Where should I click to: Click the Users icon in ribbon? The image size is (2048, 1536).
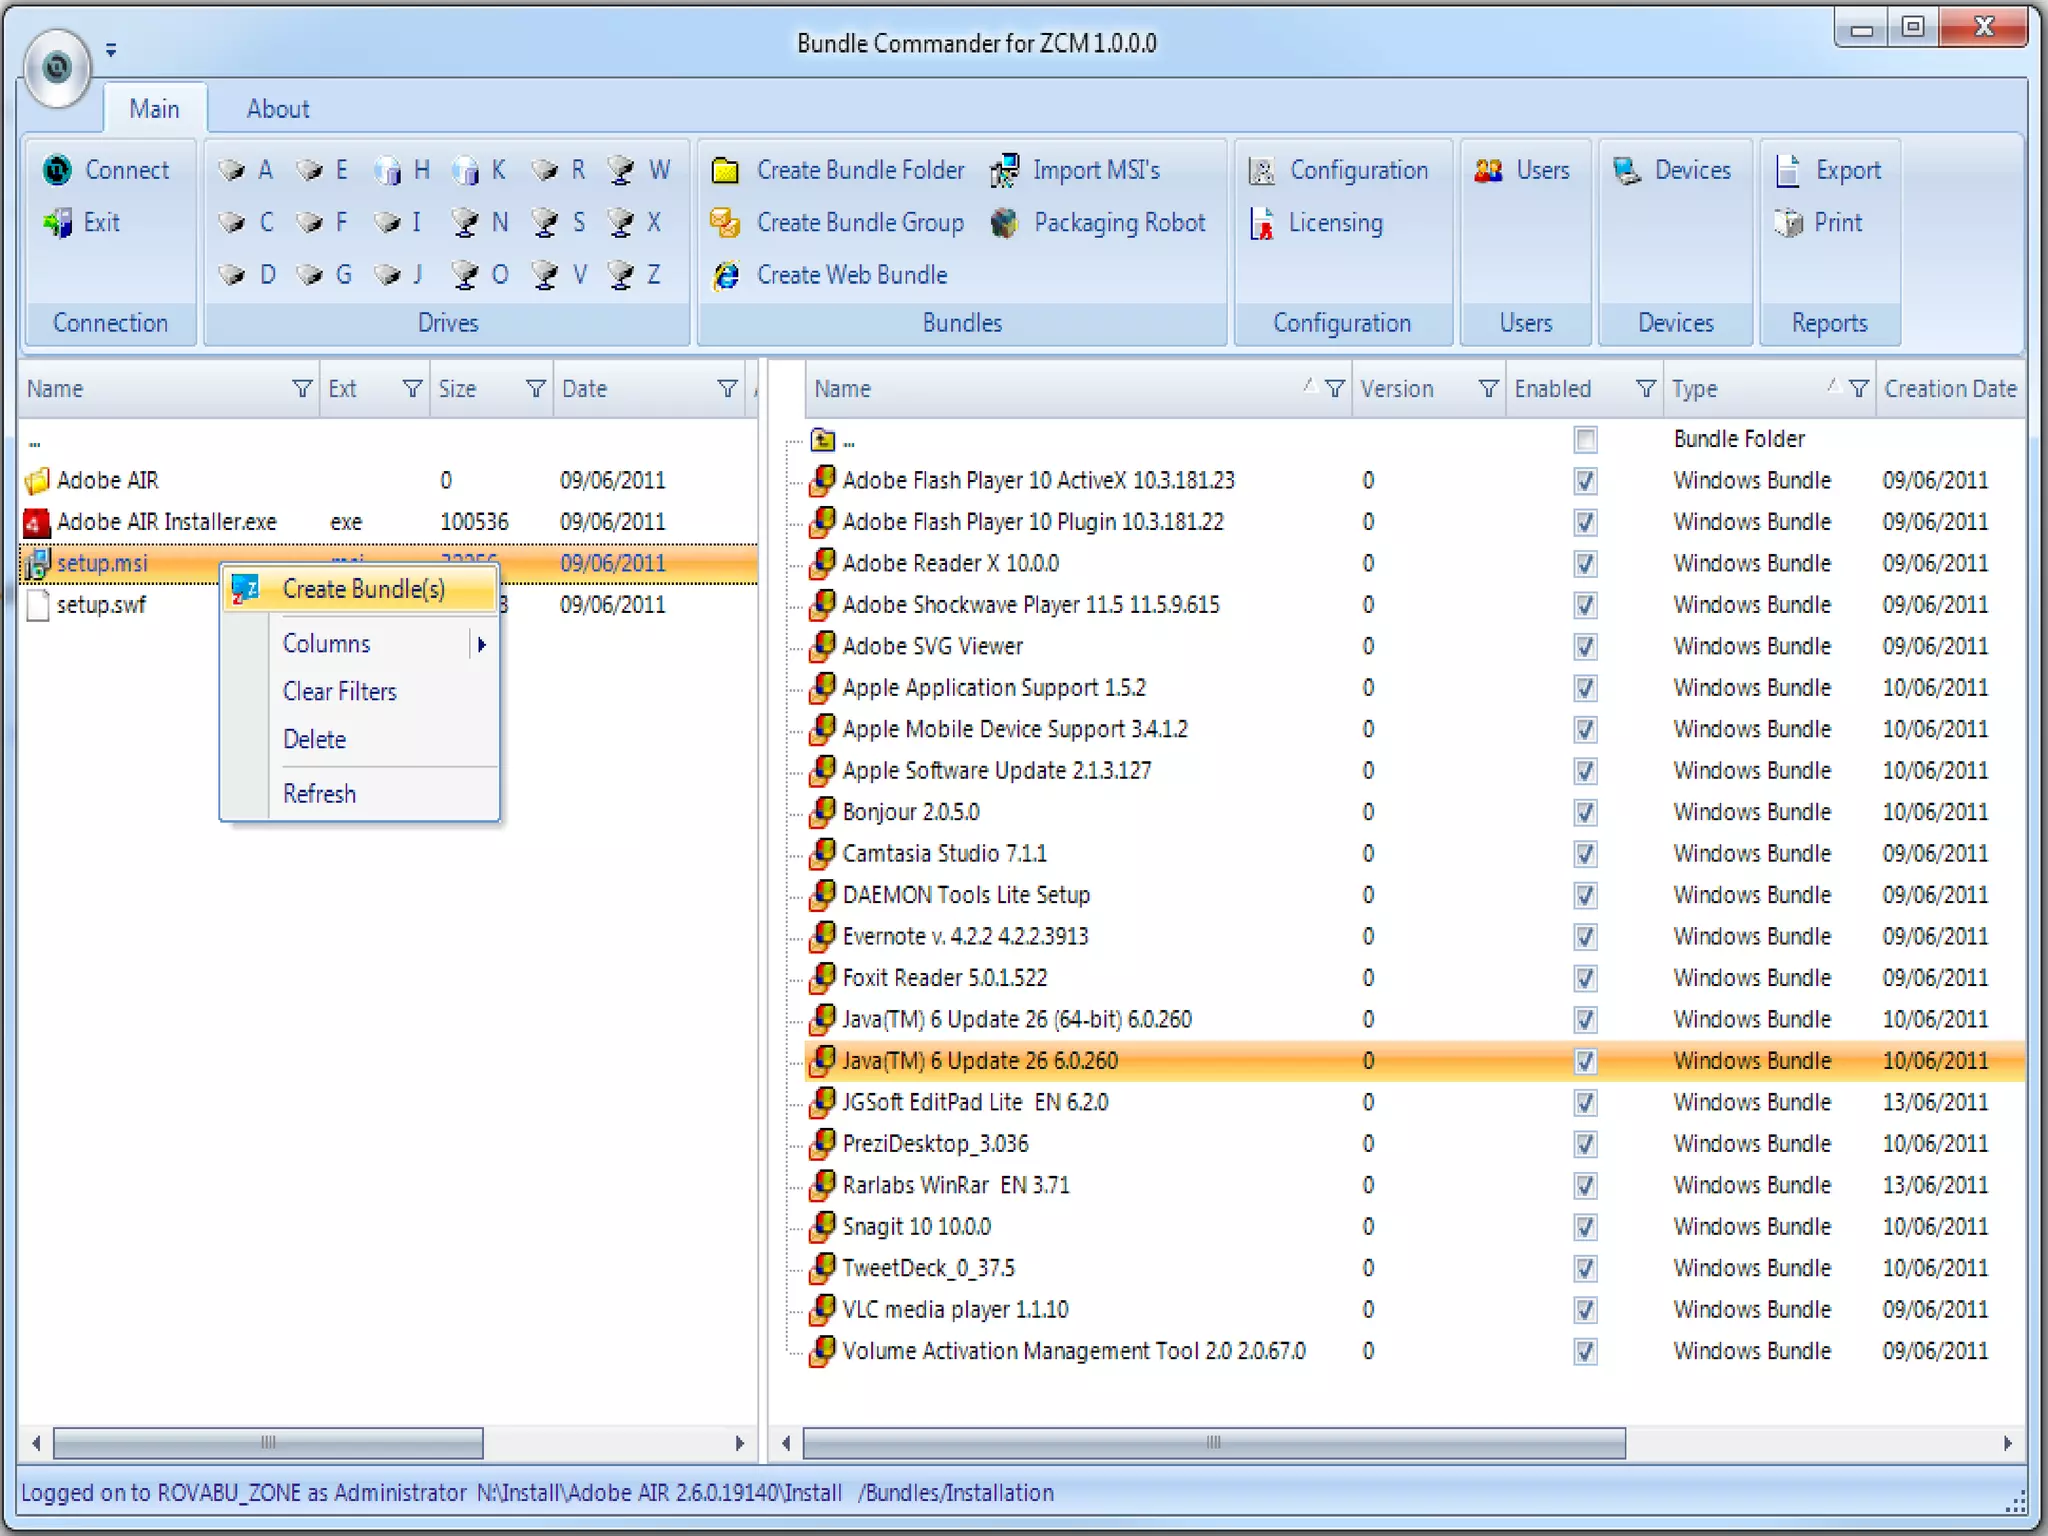coord(1488,171)
